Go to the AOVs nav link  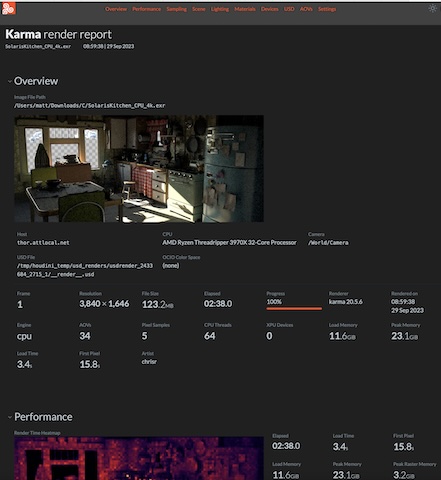click(306, 9)
